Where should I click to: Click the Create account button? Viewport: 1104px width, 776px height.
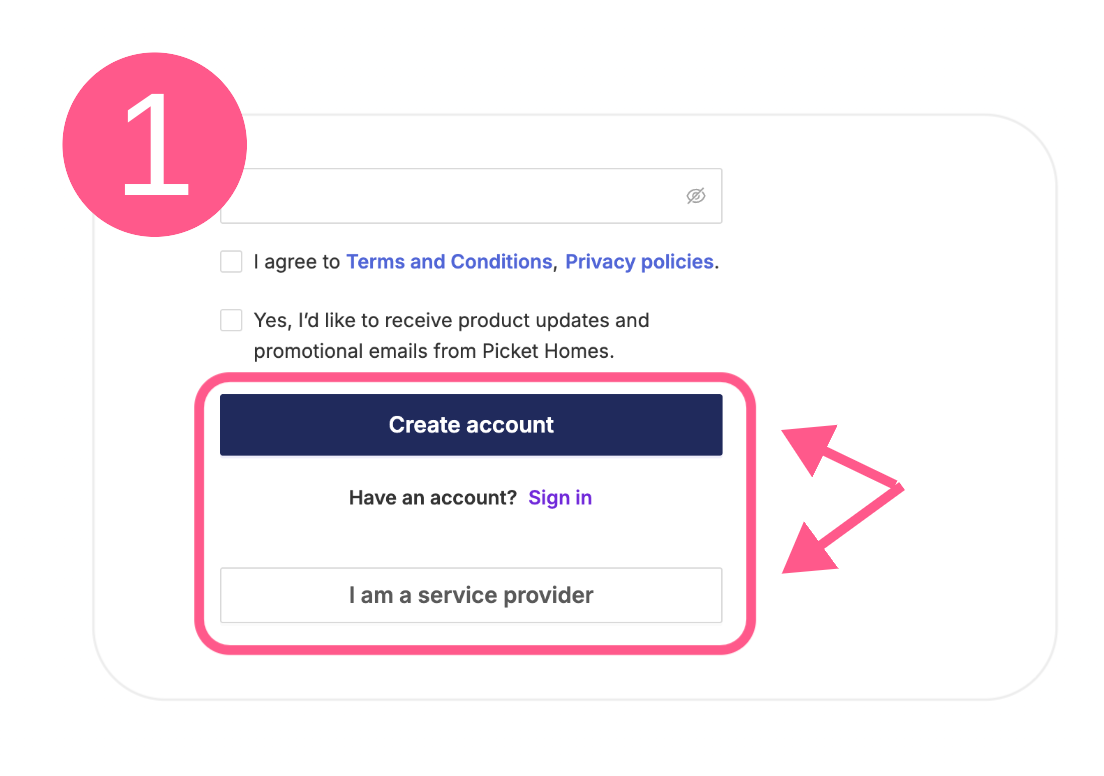[471, 425]
